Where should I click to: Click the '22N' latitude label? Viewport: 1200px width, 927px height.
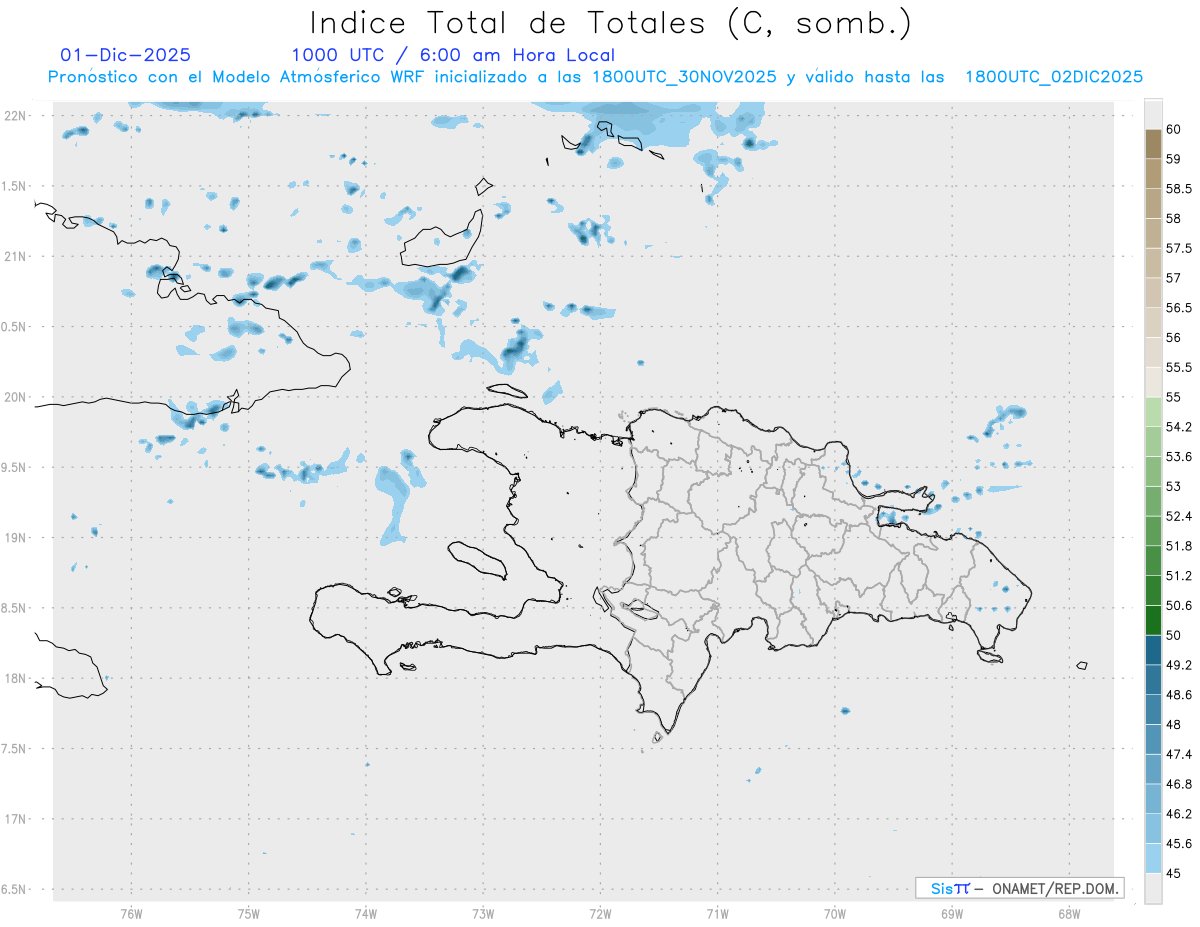15,116
